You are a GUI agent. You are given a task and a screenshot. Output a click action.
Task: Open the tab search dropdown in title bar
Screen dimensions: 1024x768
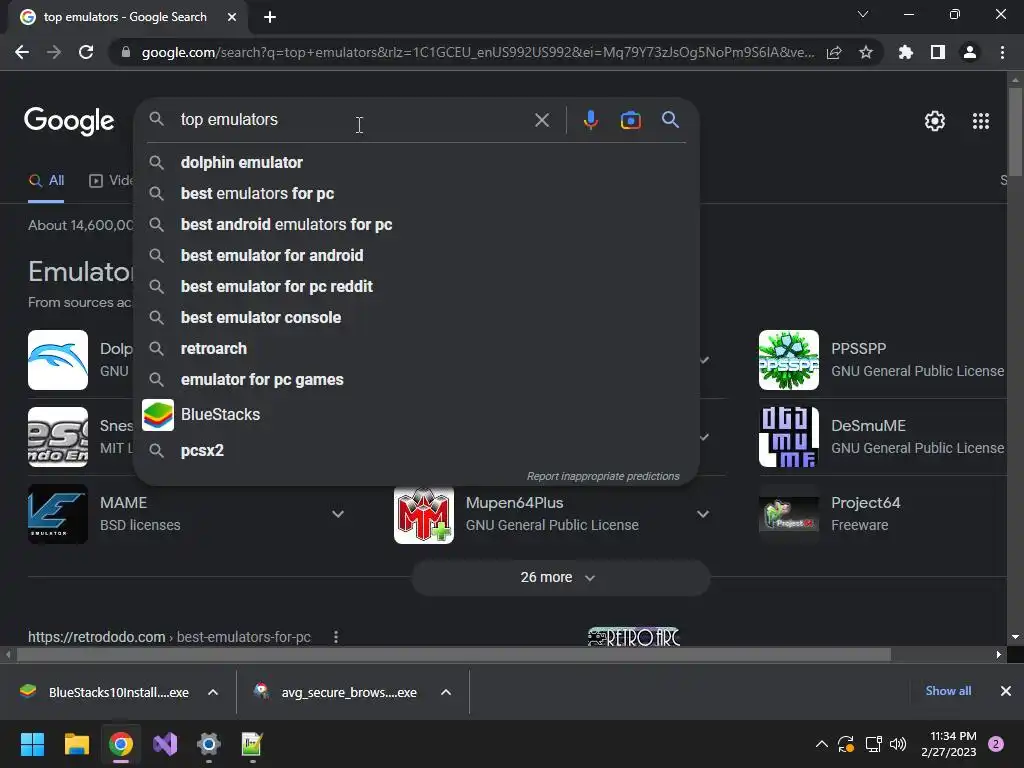863,14
